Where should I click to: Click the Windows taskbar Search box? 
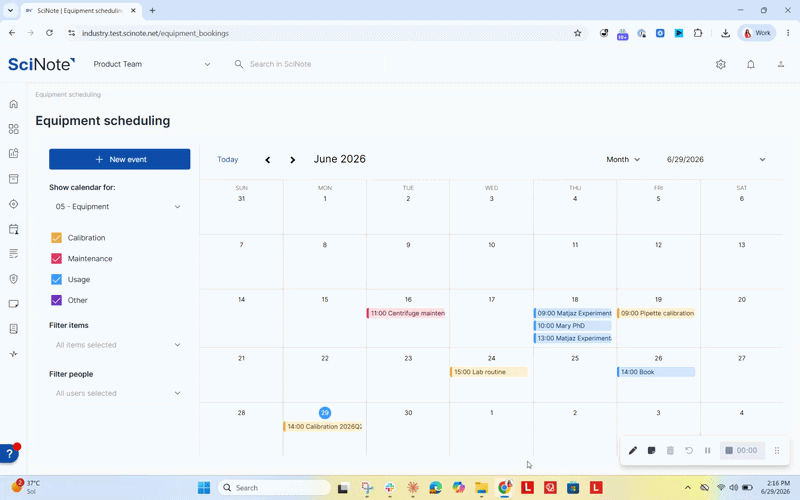coord(274,488)
